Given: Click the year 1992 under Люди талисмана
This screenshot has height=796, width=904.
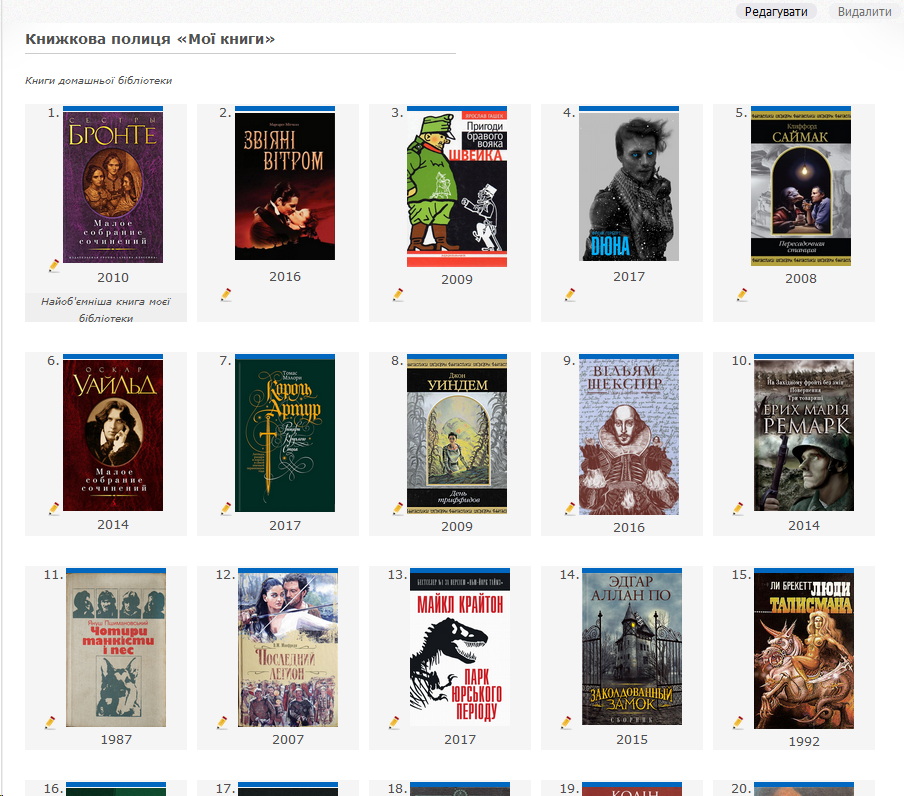Looking at the screenshot, I should click(804, 741).
